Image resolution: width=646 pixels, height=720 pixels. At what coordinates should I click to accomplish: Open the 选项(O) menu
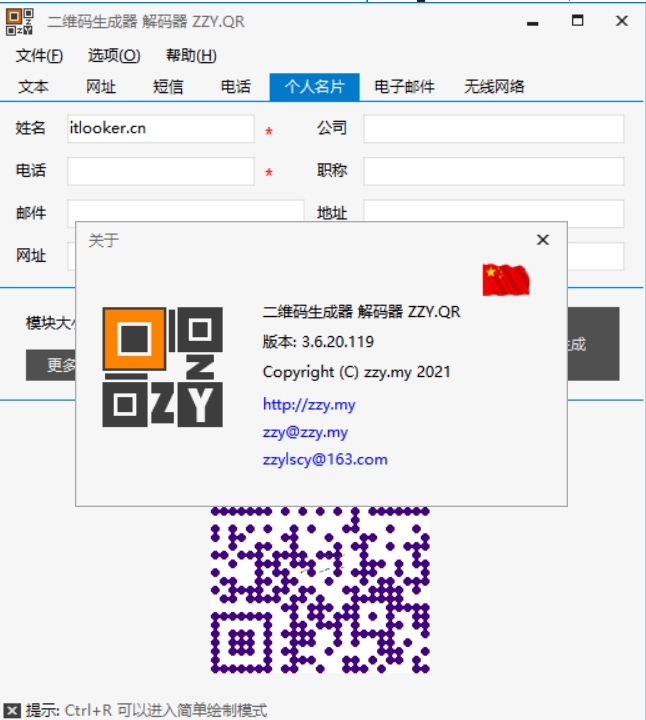[x=114, y=56]
